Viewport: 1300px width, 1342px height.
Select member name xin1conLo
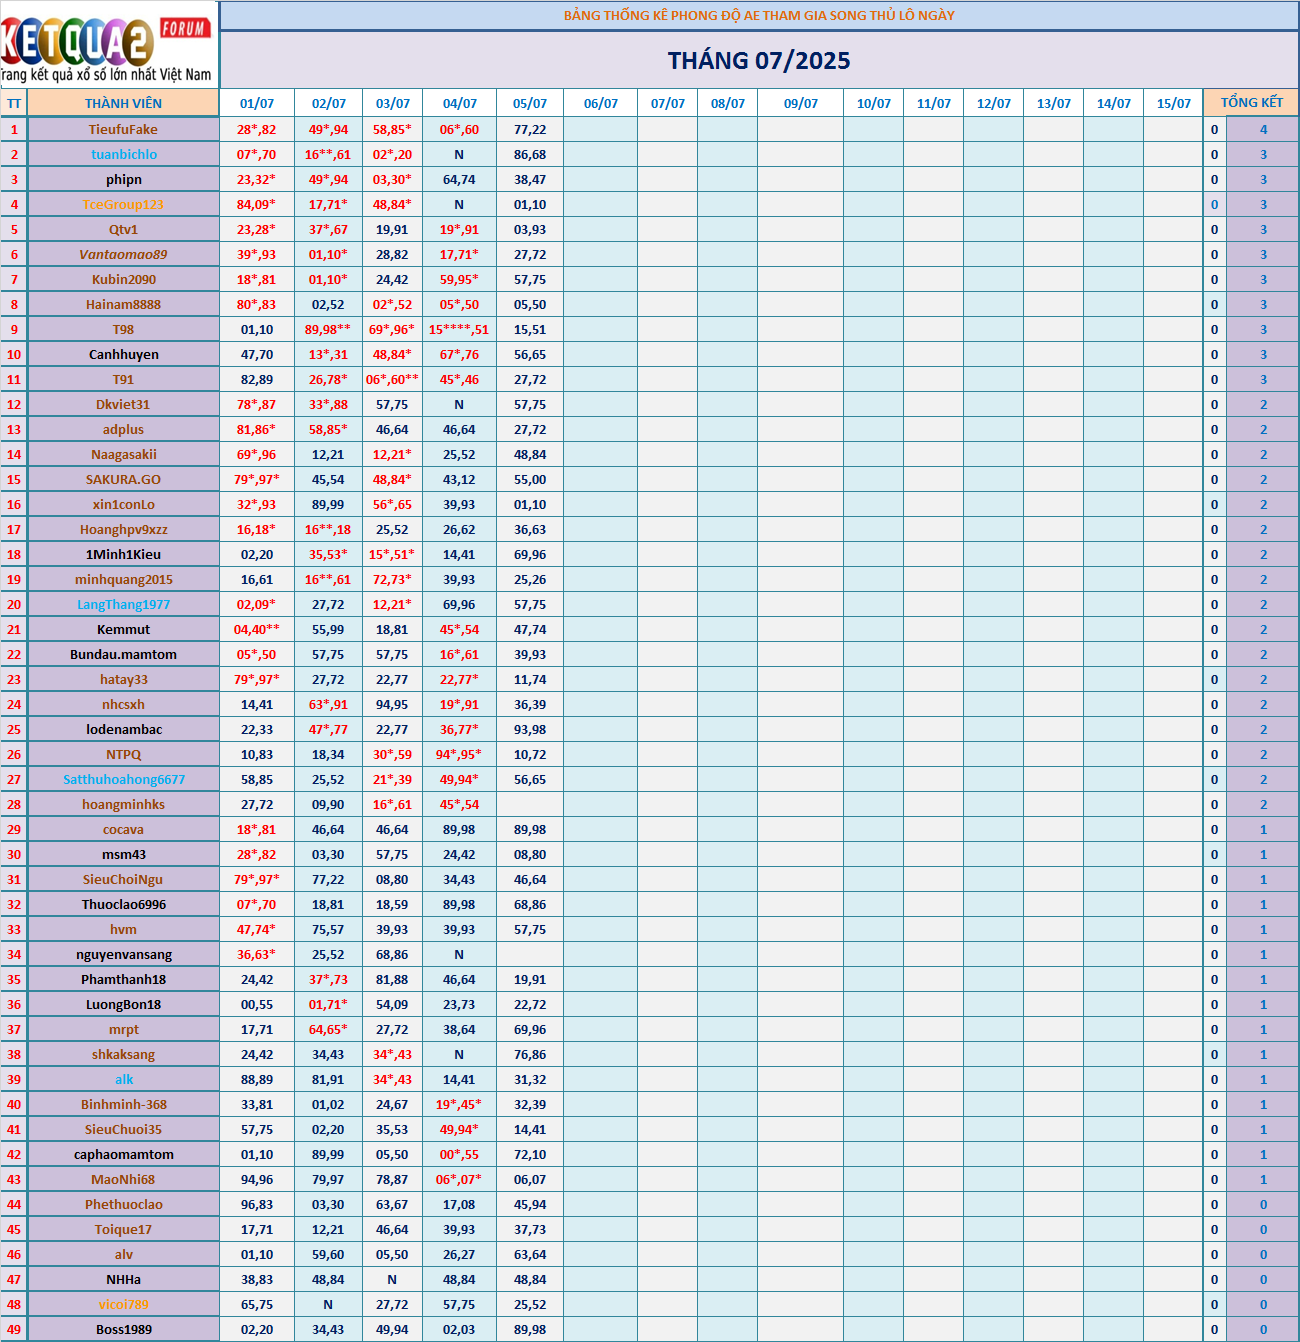point(123,504)
